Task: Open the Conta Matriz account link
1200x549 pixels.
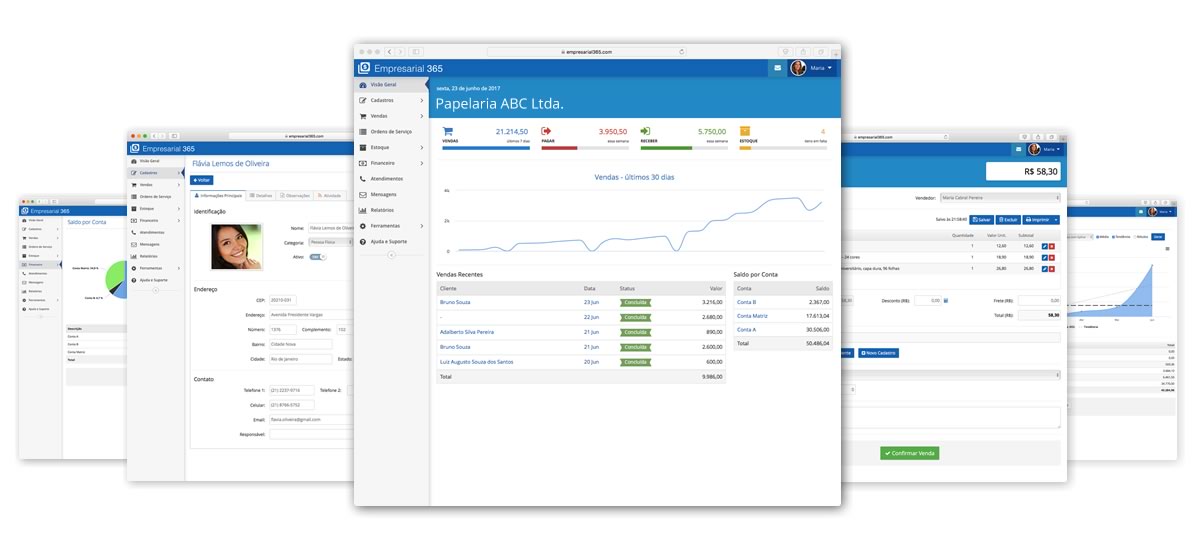Action: (x=750, y=315)
